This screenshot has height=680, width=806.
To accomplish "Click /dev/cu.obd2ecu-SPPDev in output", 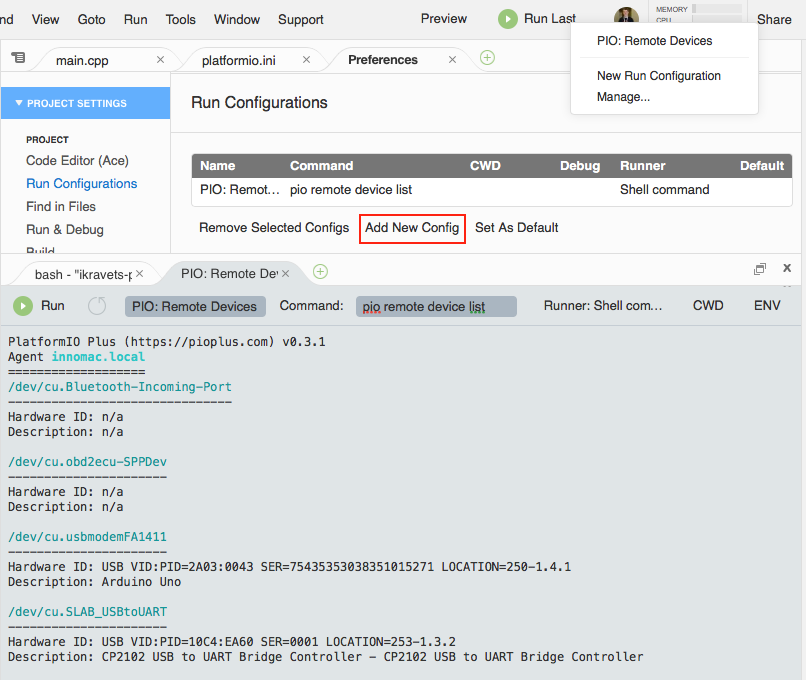I will point(87,462).
